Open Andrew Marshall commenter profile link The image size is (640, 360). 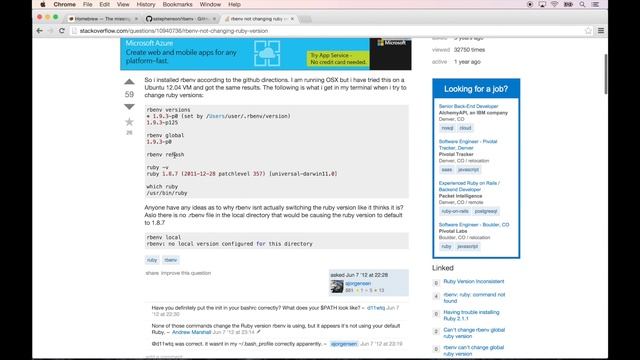coord(191,332)
